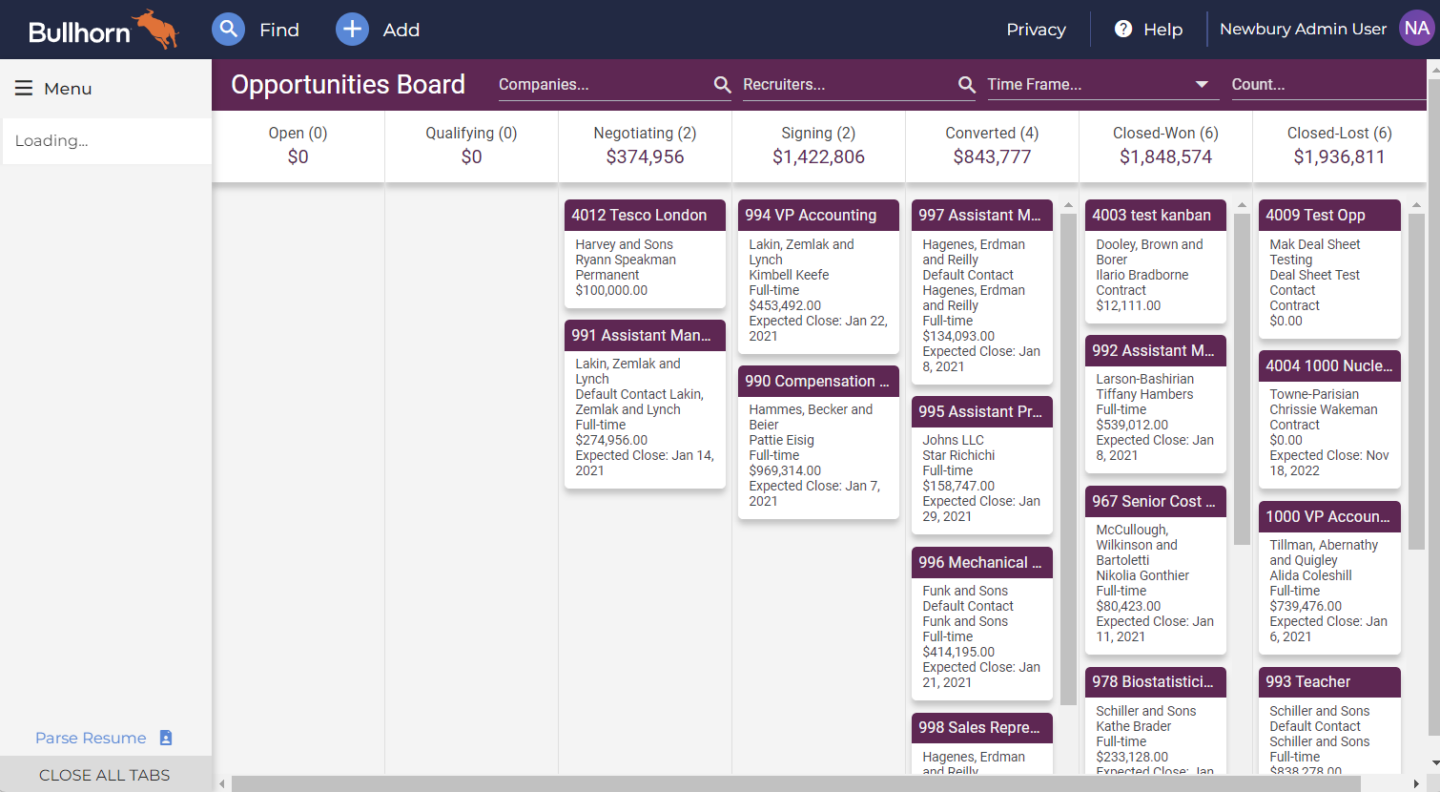The height and width of the screenshot is (792, 1440).
Task: Click the $374,956 Negotiating total
Action: coord(645,157)
